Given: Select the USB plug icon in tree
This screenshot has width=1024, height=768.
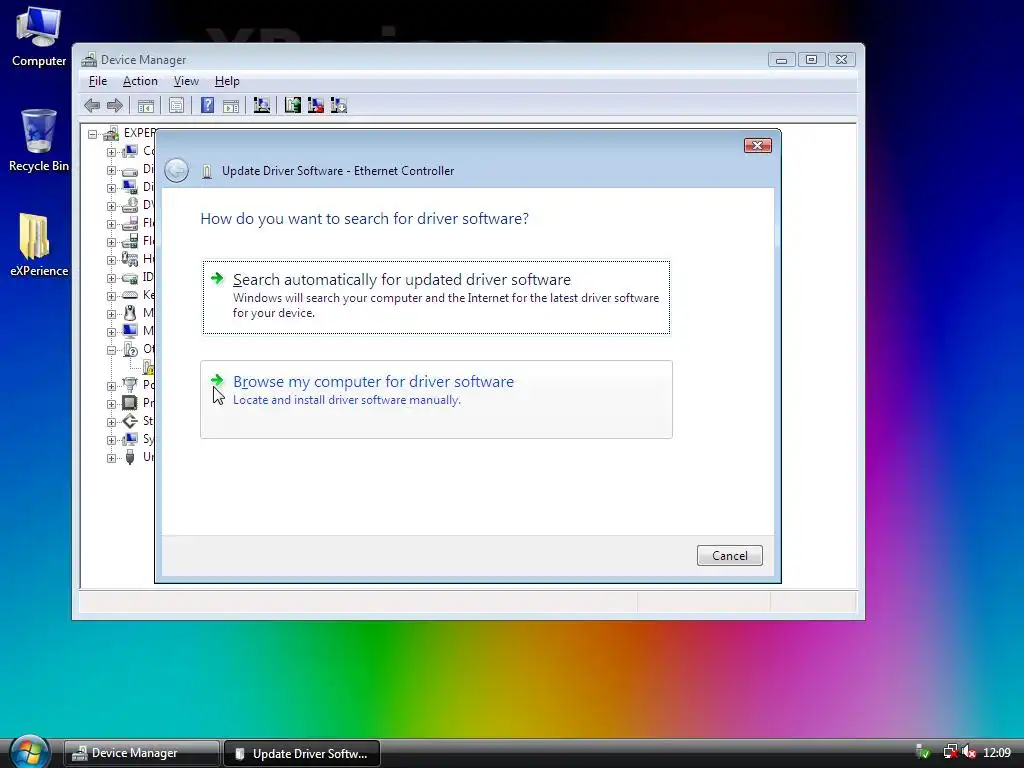Looking at the screenshot, I should [130, 456].
